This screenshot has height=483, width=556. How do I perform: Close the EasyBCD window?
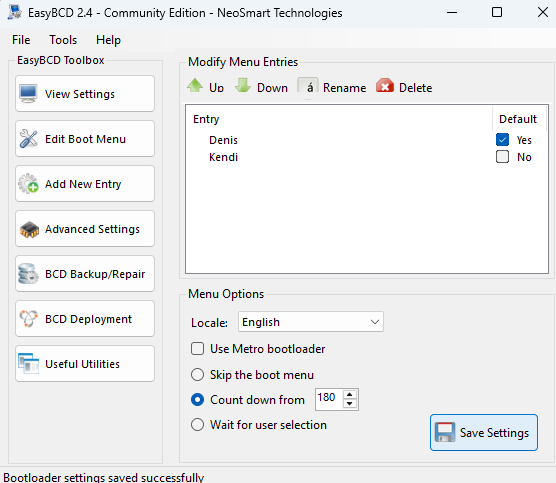point(543,12)
